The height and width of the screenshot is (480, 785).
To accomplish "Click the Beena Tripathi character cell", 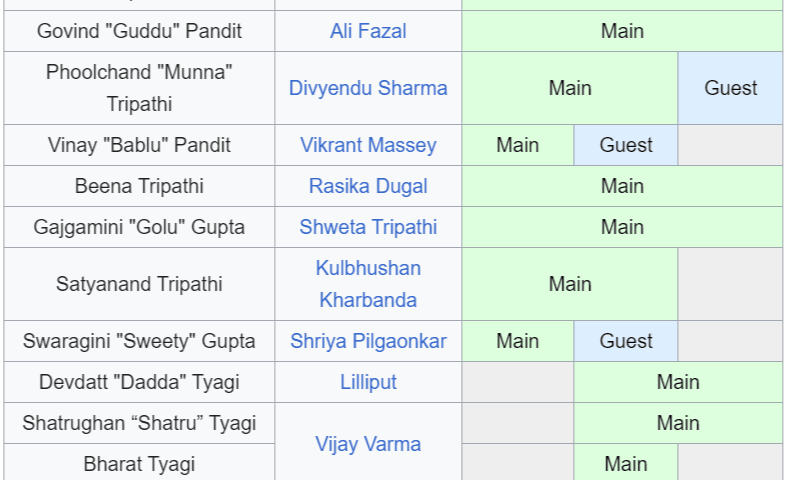I will 139,186.
